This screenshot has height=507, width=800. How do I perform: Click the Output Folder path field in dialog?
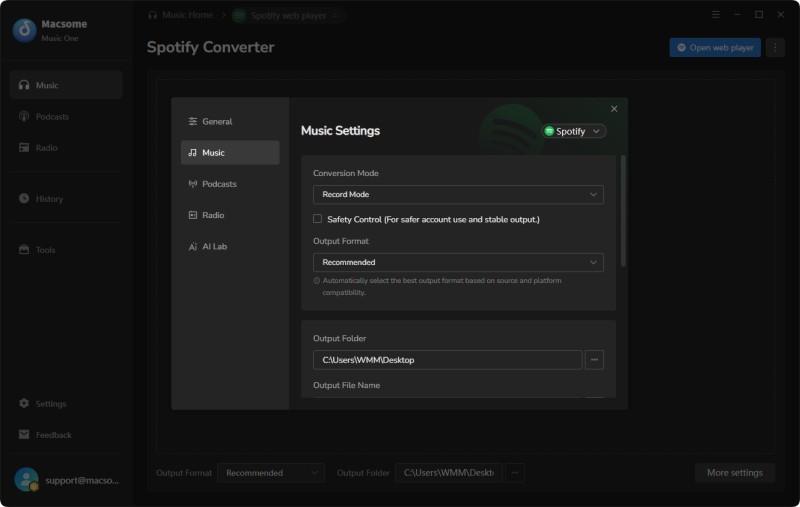click(447, 360)
